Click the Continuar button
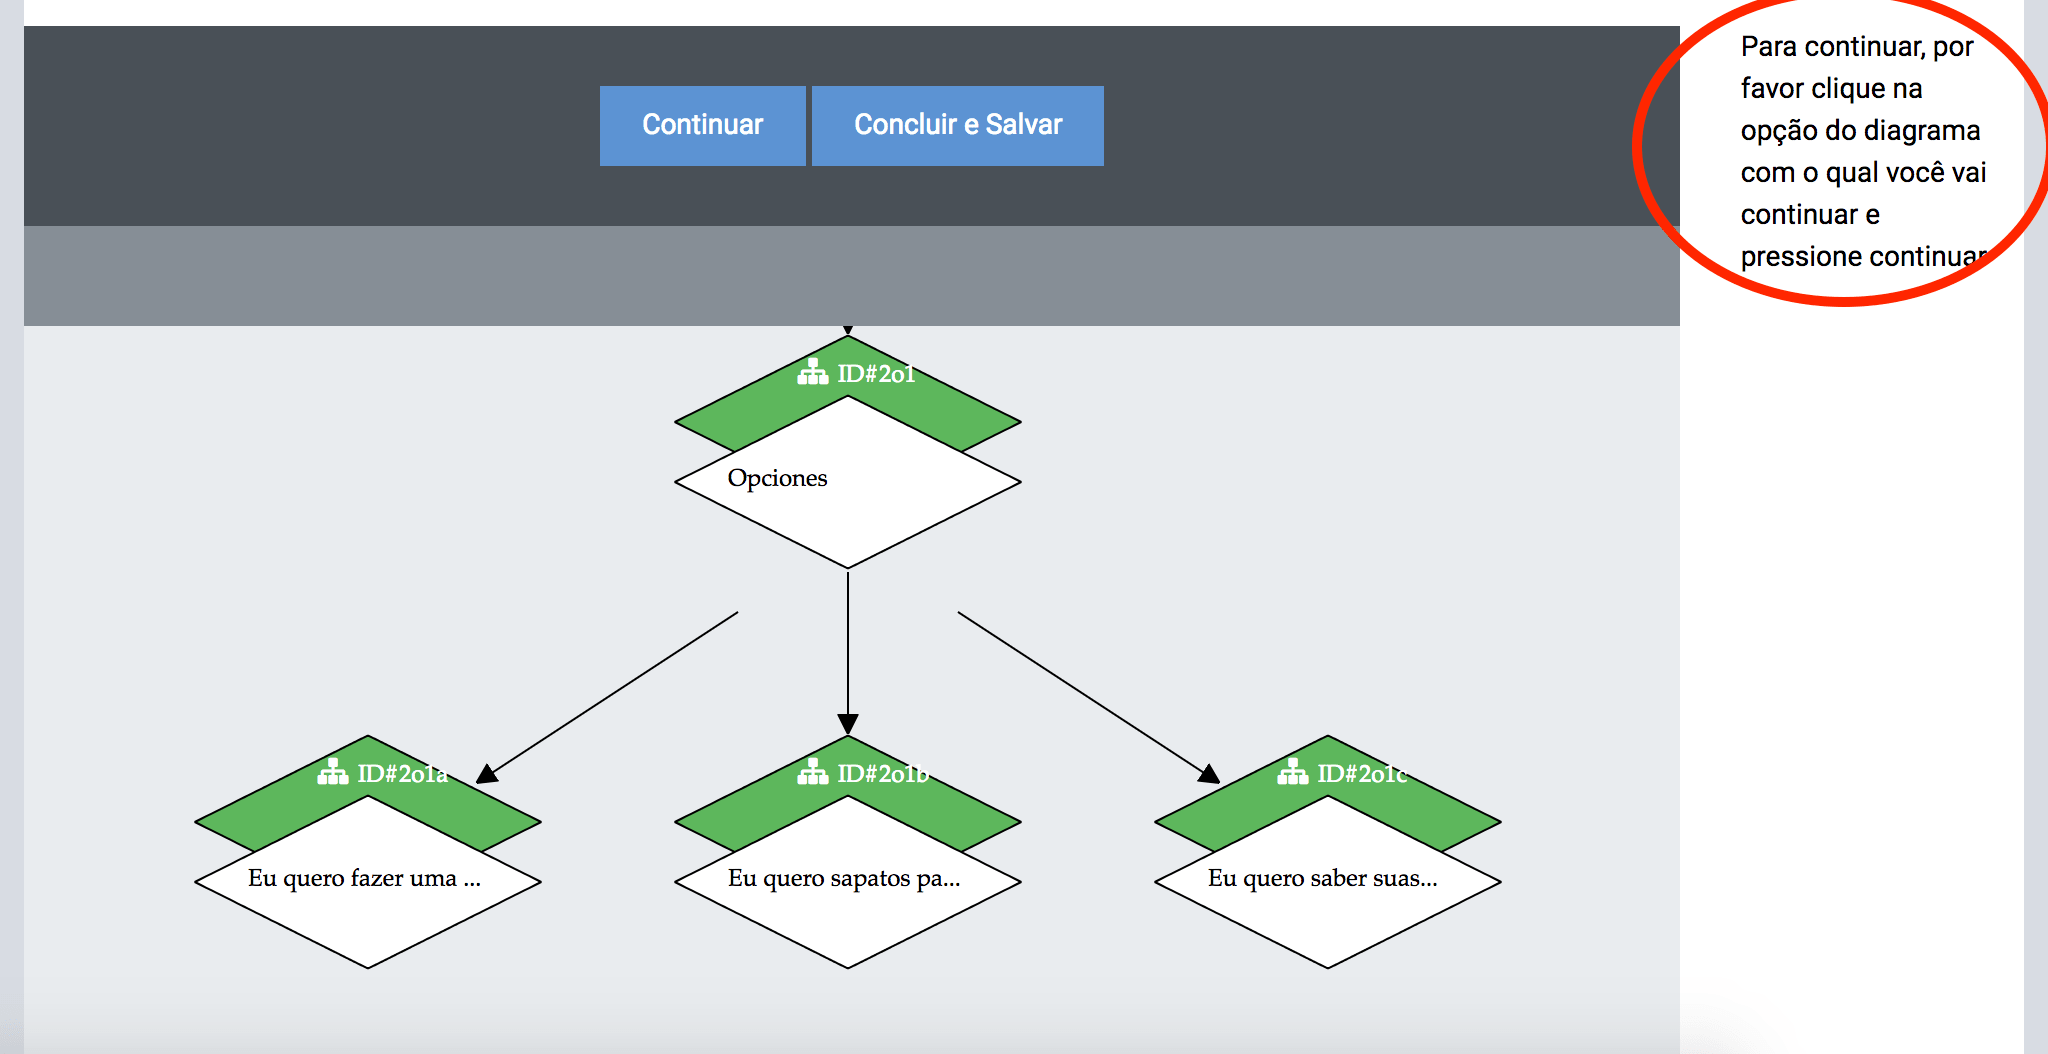 point(702,125)
